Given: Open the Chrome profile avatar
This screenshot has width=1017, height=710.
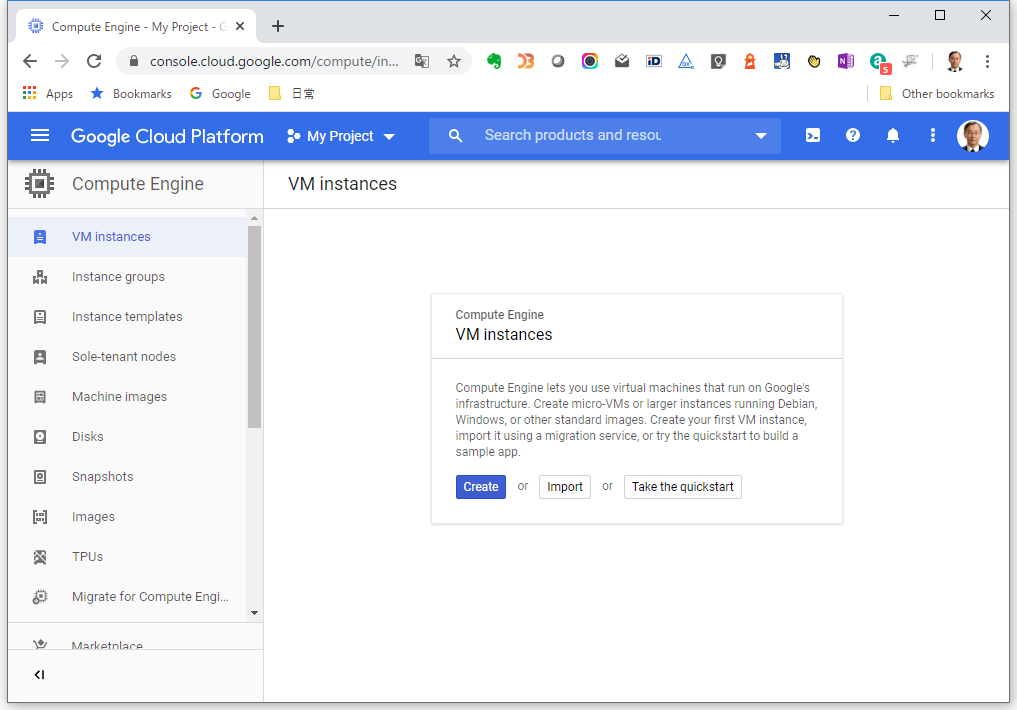Looking at the screenshot, I should 954,61.
